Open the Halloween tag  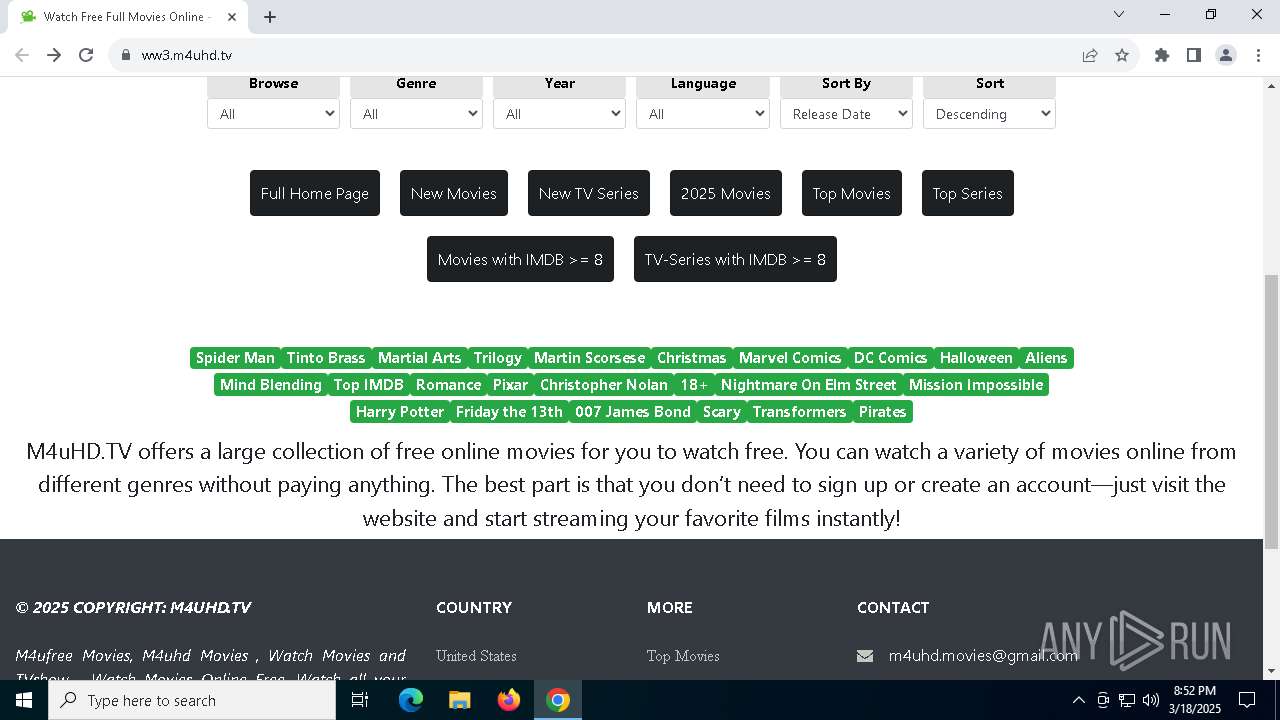click(976, 358)
